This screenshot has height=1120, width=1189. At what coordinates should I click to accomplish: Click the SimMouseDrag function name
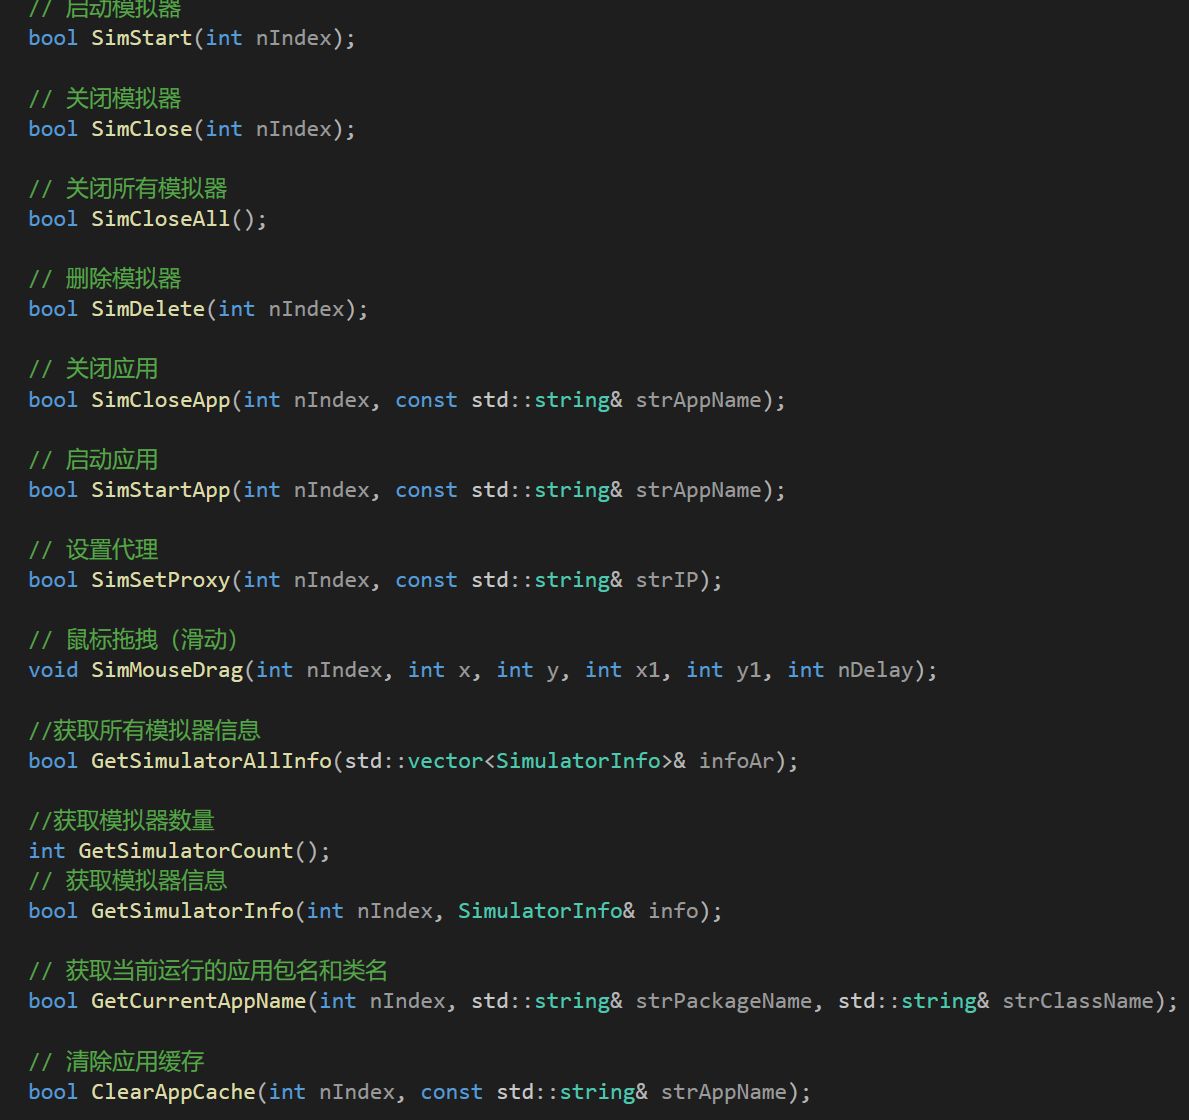tap(167, 670)
